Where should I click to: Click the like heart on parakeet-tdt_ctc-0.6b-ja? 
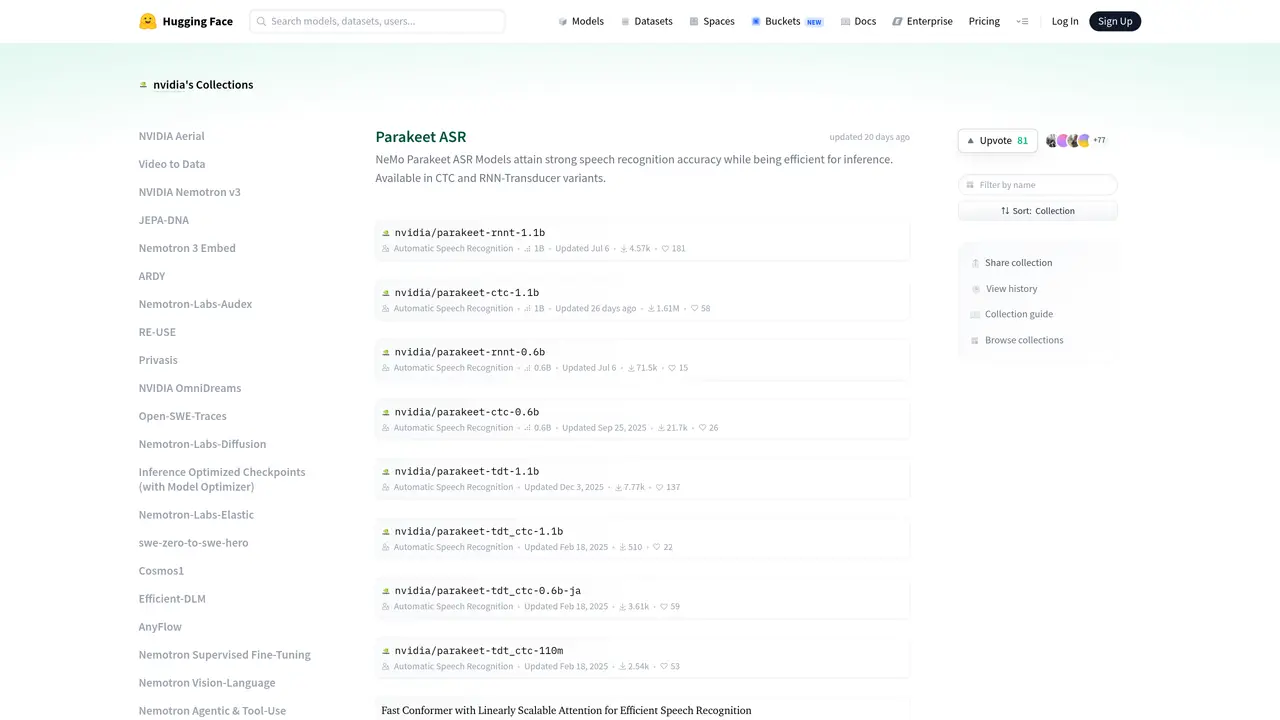[x=664, y=607]
